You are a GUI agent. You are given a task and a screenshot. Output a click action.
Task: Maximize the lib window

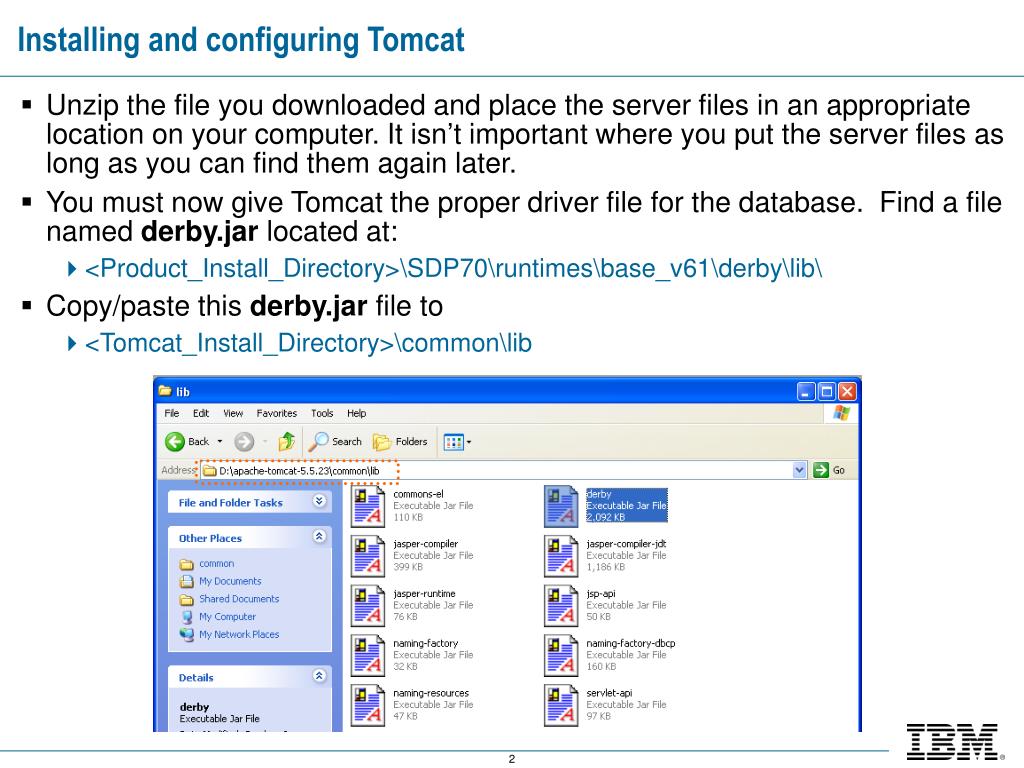click(827, 391)
